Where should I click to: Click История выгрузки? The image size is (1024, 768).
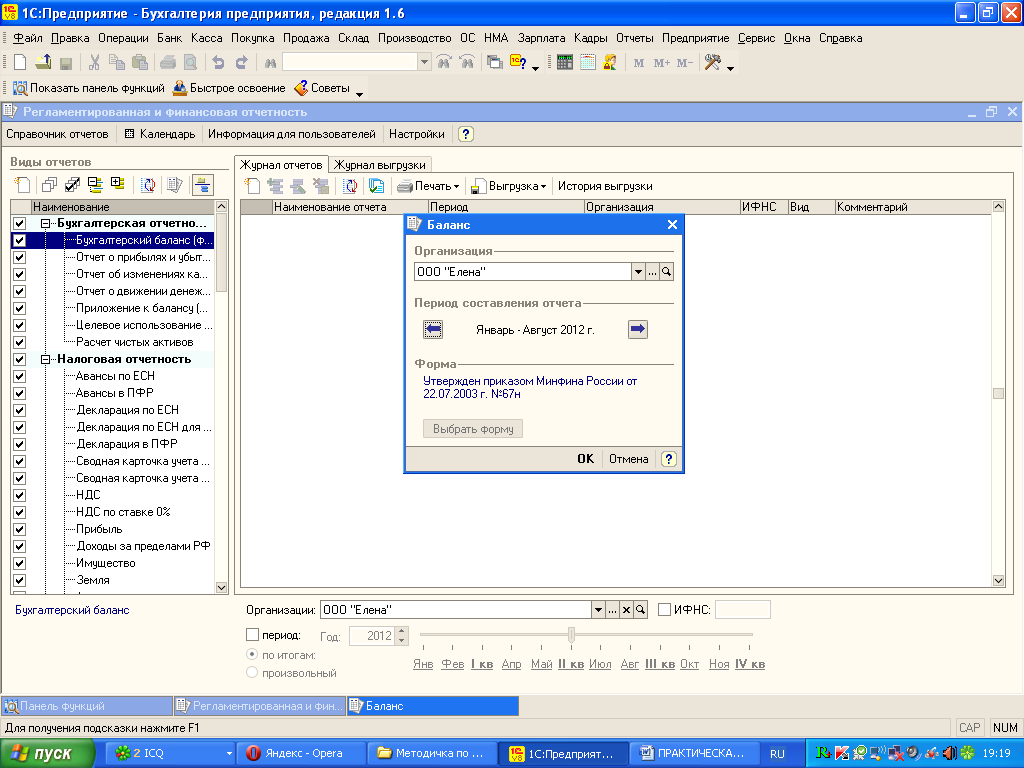click(x=605, y=186)
